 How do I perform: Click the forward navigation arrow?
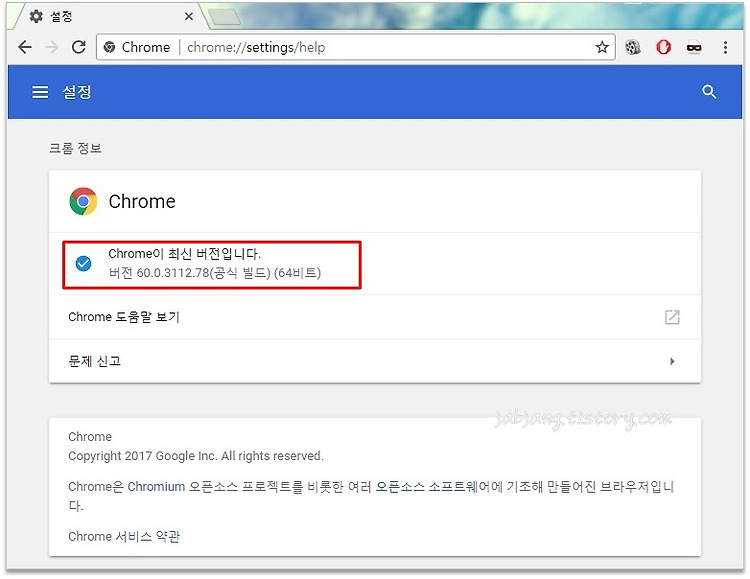tap(52, 47)
